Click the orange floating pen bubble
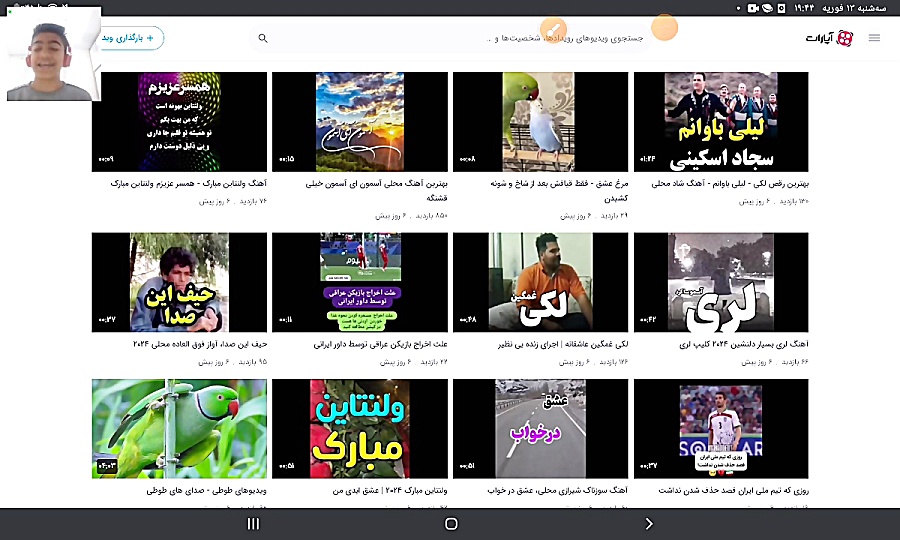 (x=553, y=29)
